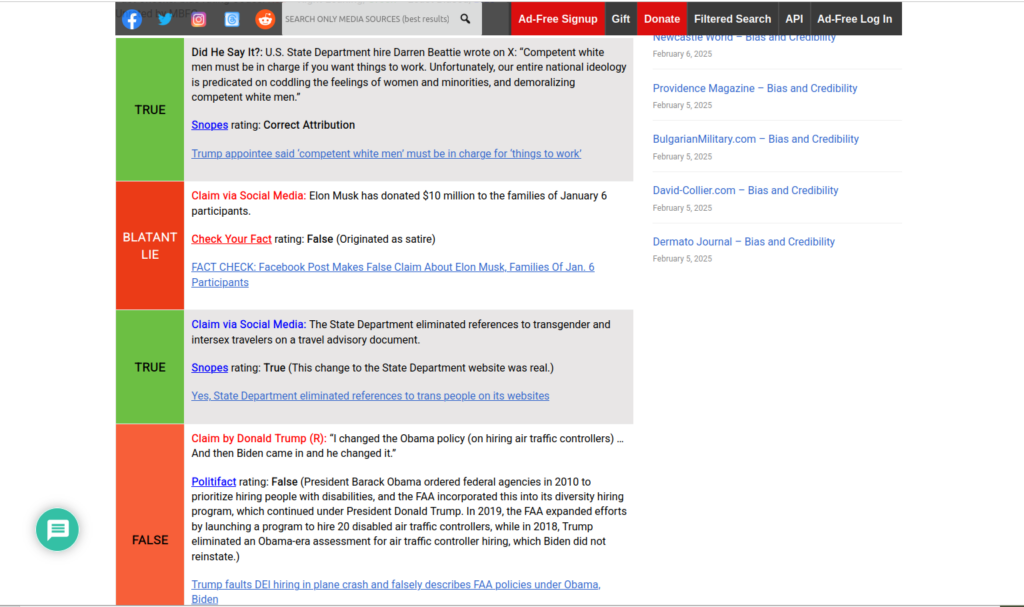Open the Ad-Free Log In page
This screenshot has width=1024, height=607.
854,19
